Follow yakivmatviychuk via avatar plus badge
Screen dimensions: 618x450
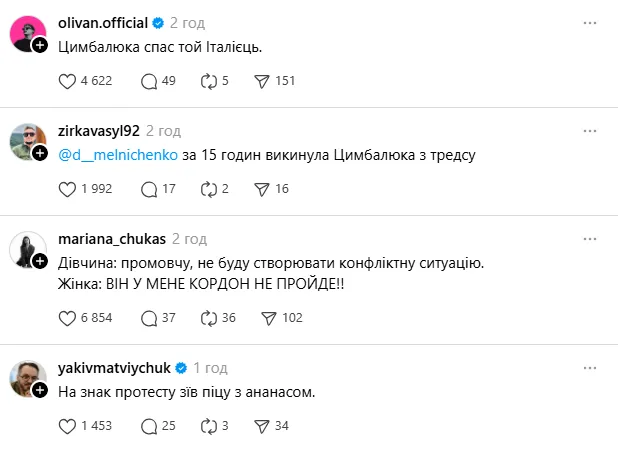(40, 391)
